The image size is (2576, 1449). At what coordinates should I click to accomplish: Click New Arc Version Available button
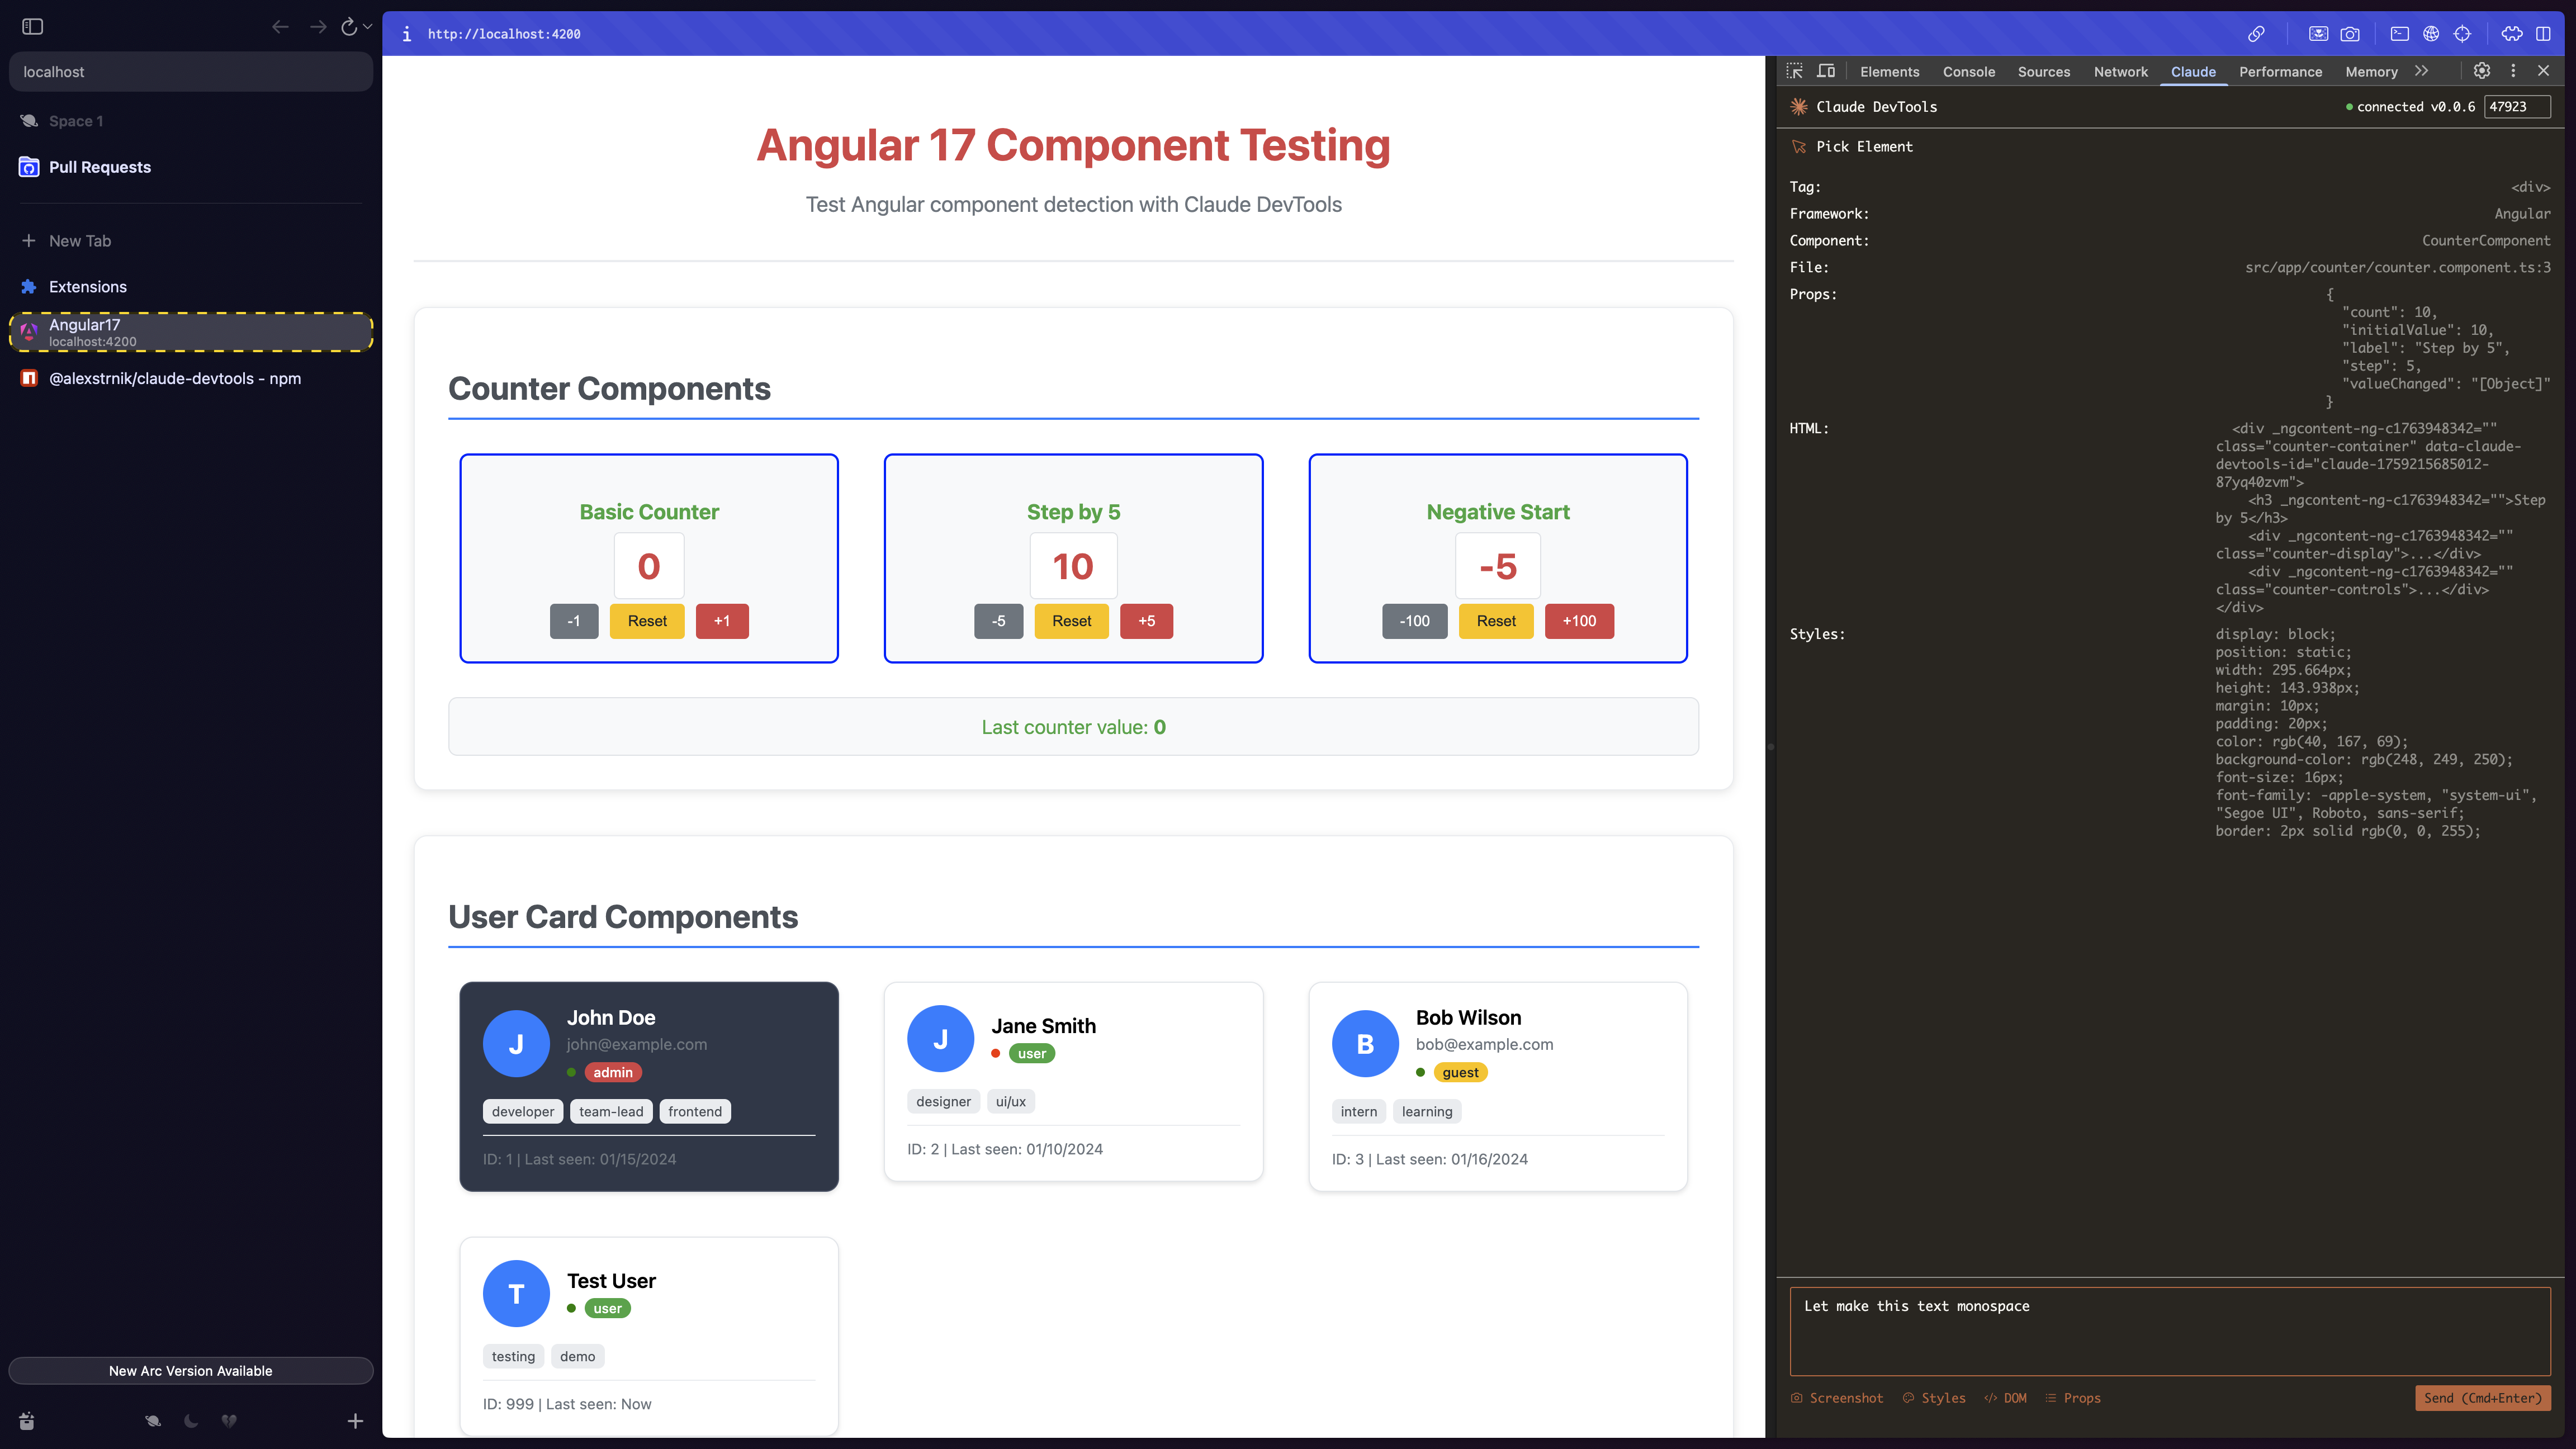point(191,1371)
